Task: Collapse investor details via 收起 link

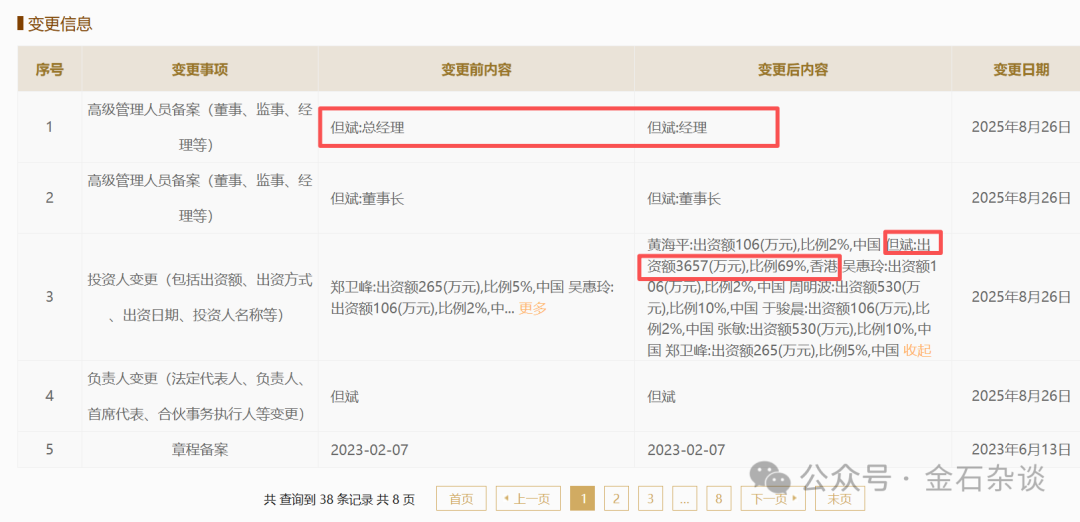Action: [916, 350]
